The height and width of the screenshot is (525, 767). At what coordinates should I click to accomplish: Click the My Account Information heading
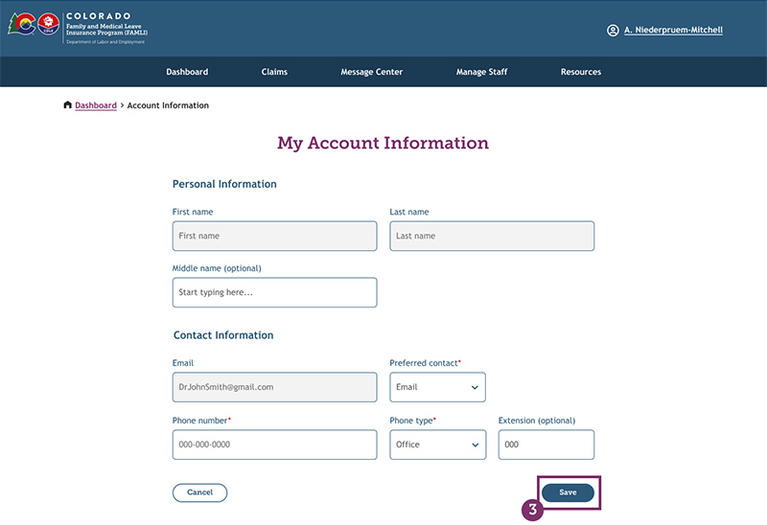coord(383,143)
